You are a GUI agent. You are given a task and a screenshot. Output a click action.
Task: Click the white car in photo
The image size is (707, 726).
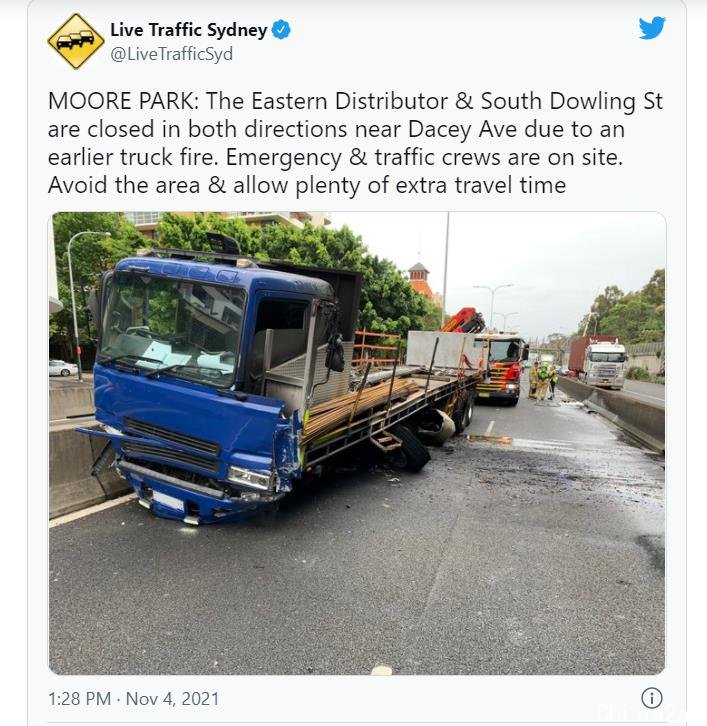63,368
